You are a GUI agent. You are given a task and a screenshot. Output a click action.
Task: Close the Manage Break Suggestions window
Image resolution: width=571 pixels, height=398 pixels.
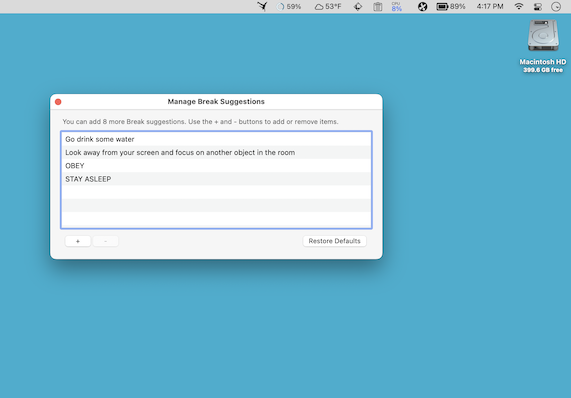(58, 102)
